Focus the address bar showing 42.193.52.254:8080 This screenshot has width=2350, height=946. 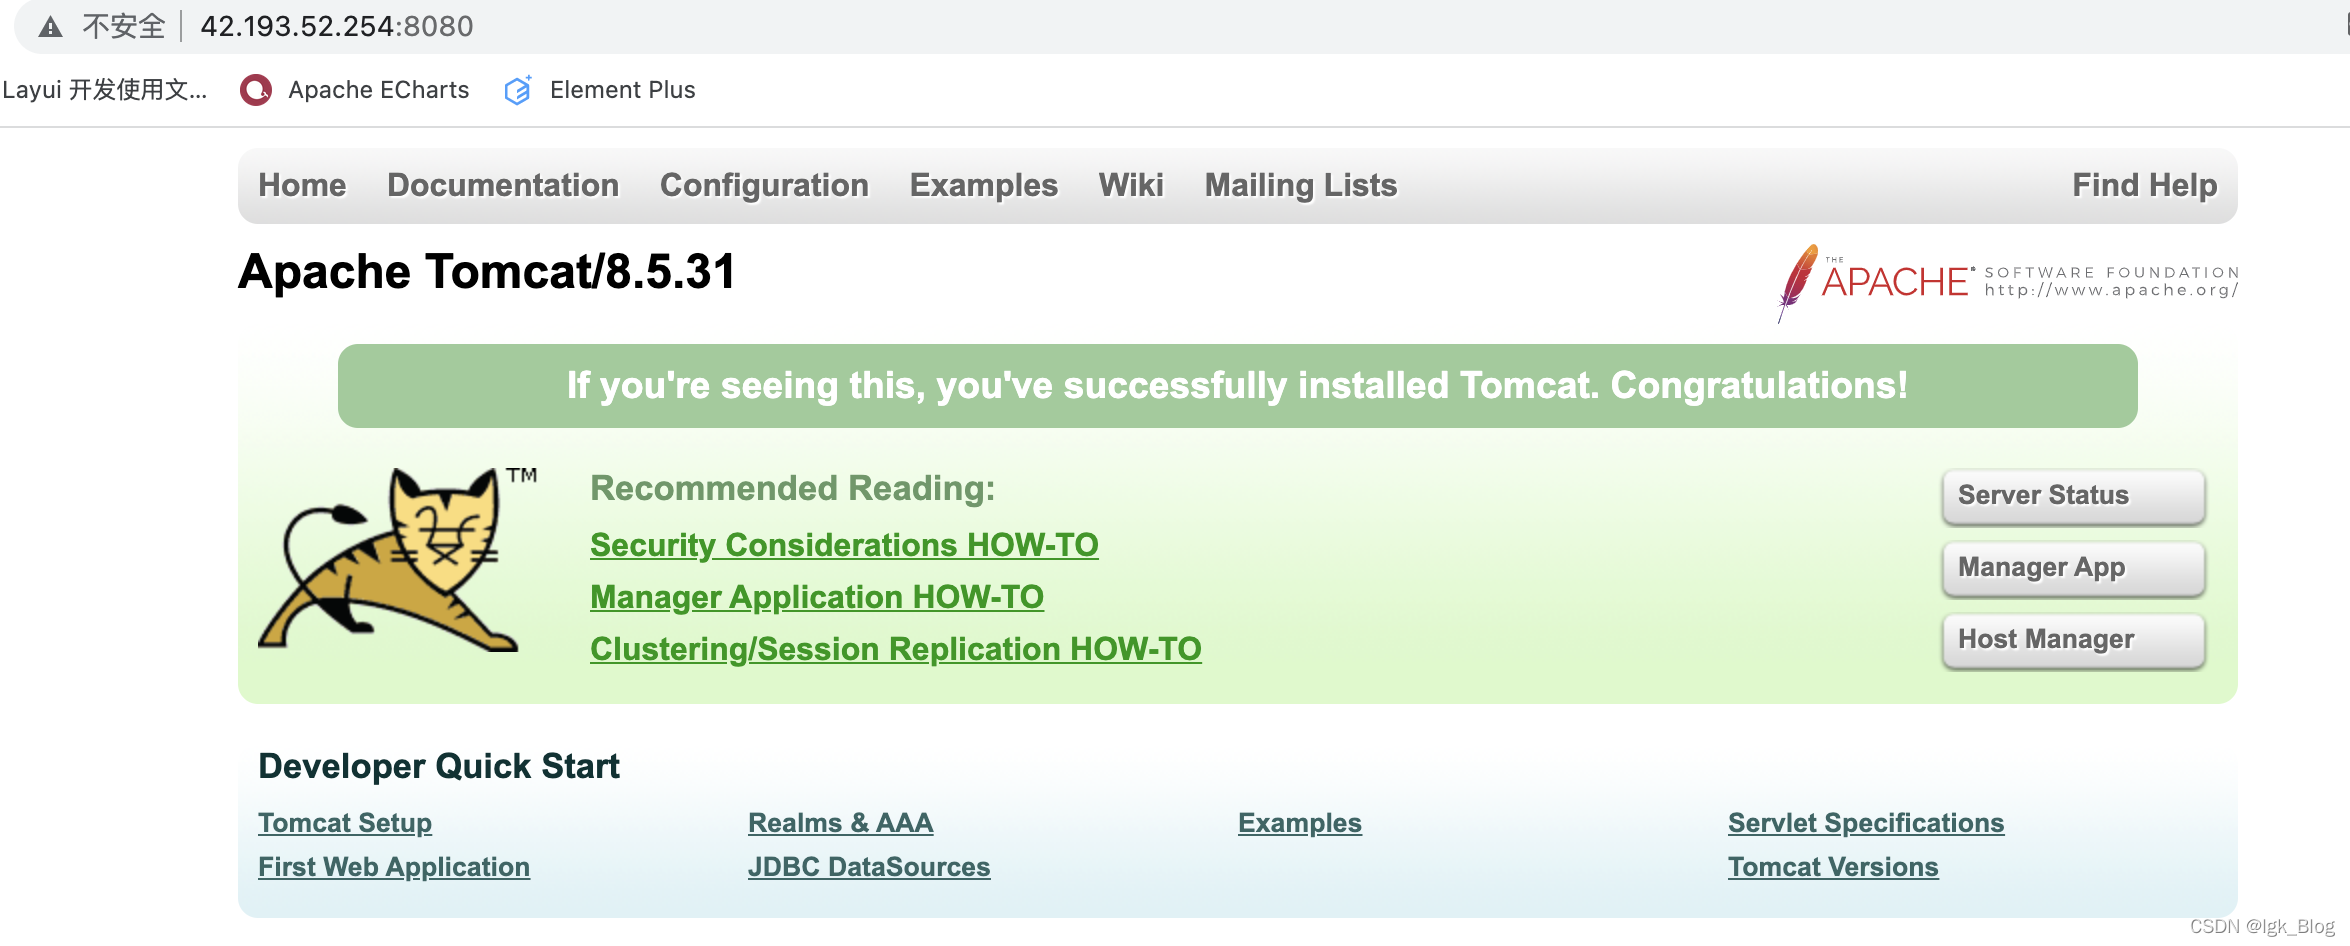pyautogui.click(x=337, y=26)
